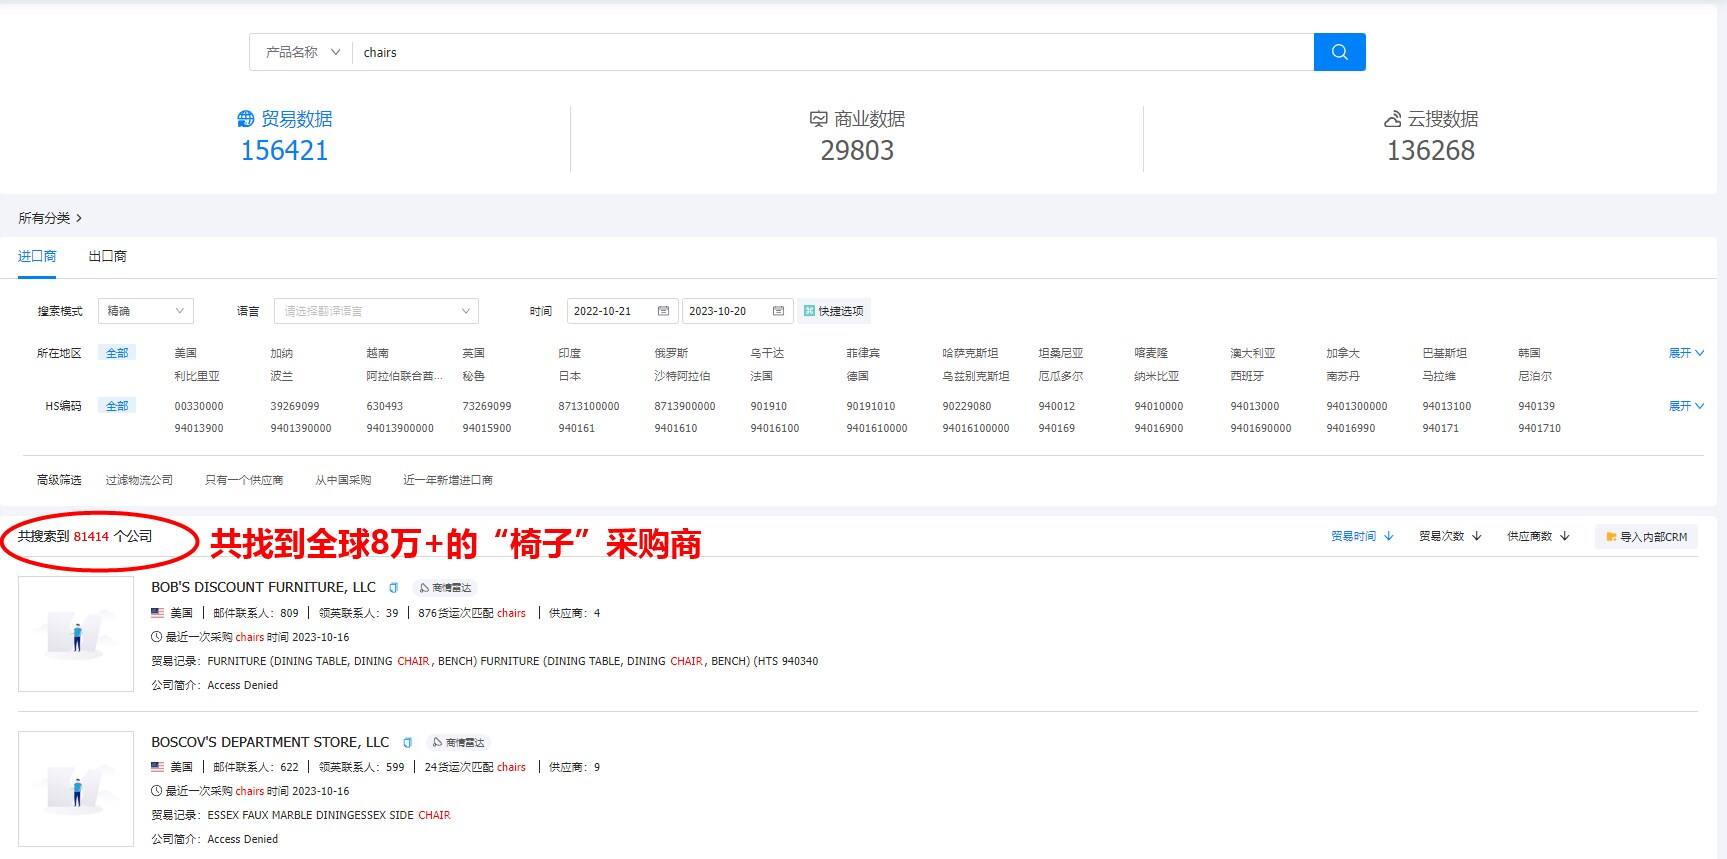Open the 商业数据 count 29803
Image resolution: width=1727 pixels, height=859 pixels.
click(857, 150)
